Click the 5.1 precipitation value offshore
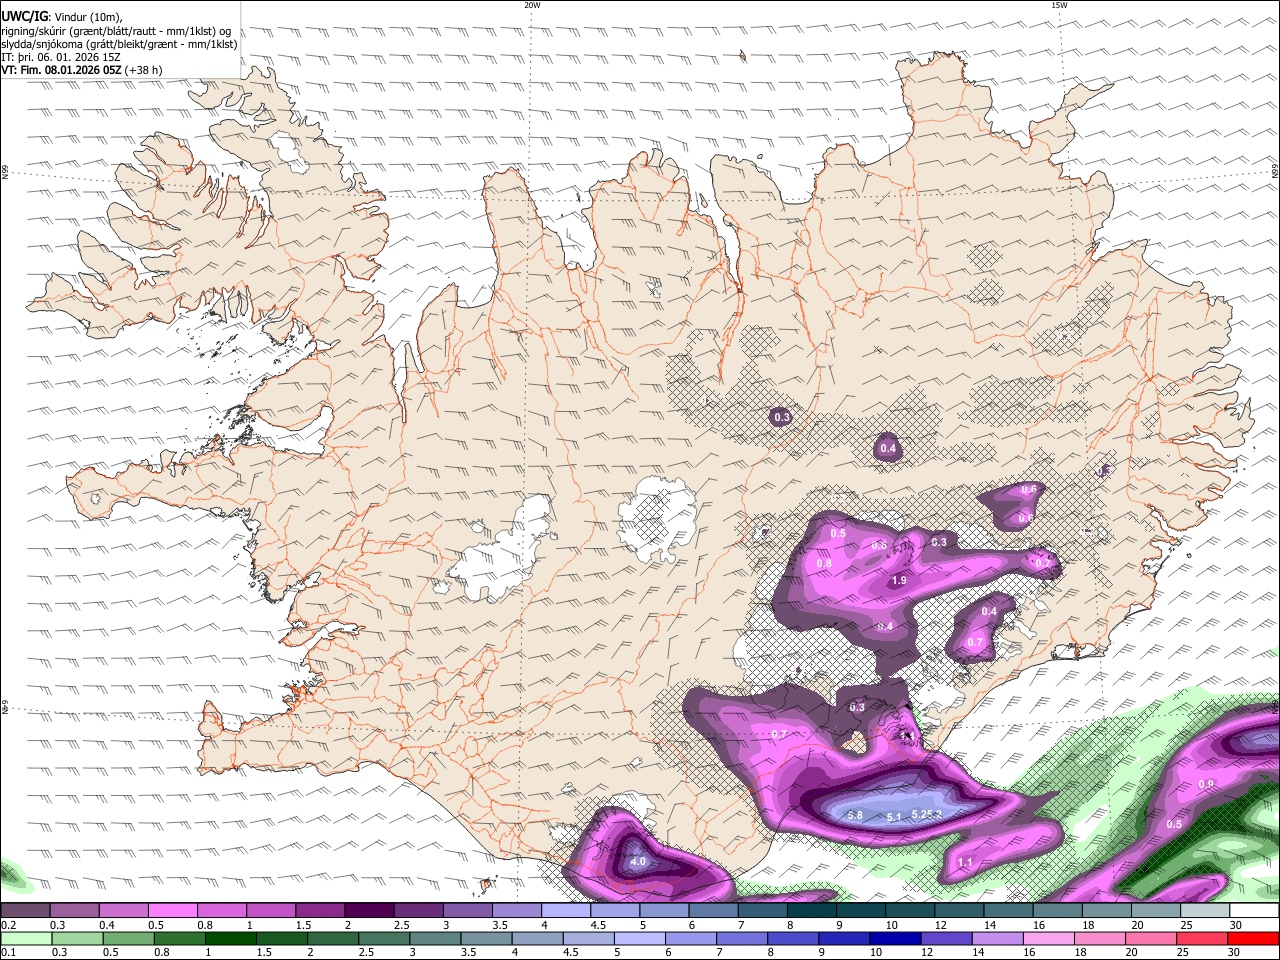Image resolution: width=1280 pixels, height=960 pixels. [x=894, y=818]
